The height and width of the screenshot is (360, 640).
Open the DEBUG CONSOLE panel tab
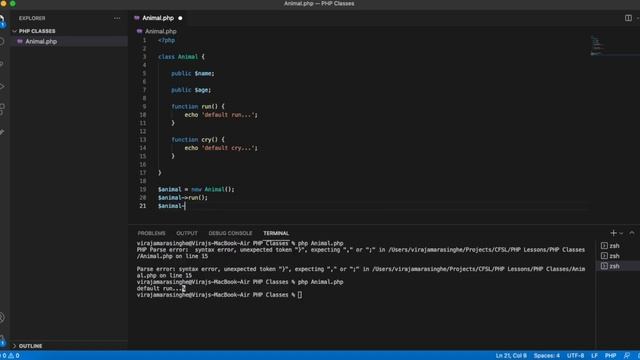coord(230,233)
